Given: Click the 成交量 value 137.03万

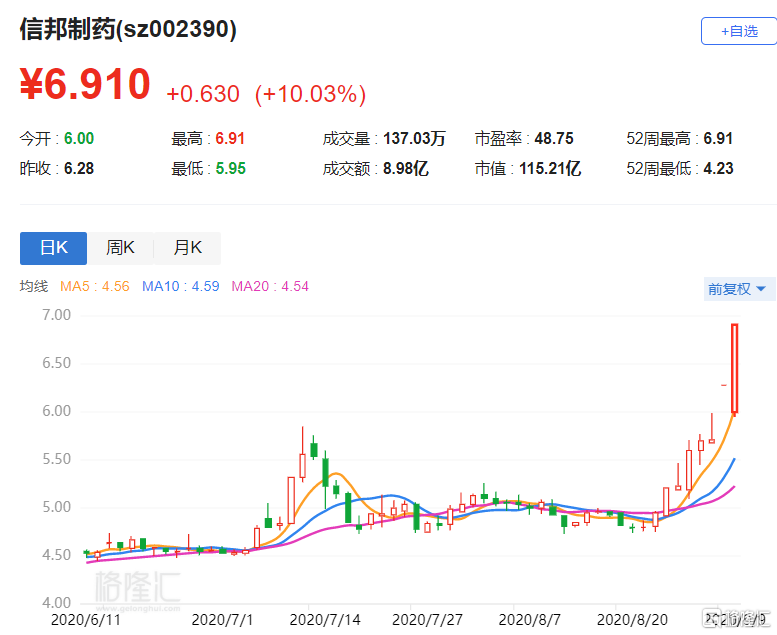Looking at the screenshot, I should click(414, 139).
